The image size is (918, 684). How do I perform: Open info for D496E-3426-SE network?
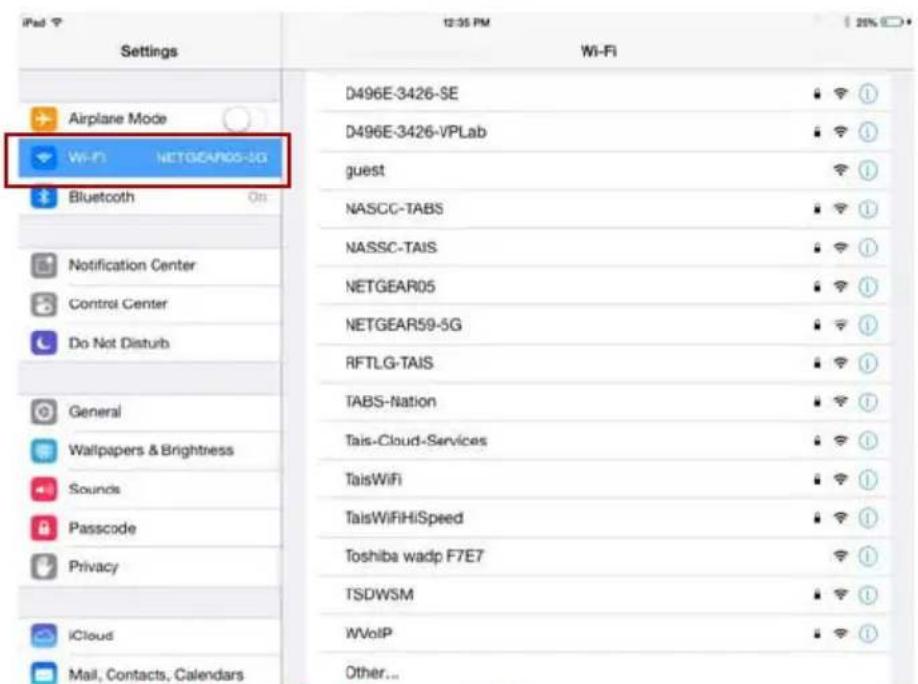point(868,94)
